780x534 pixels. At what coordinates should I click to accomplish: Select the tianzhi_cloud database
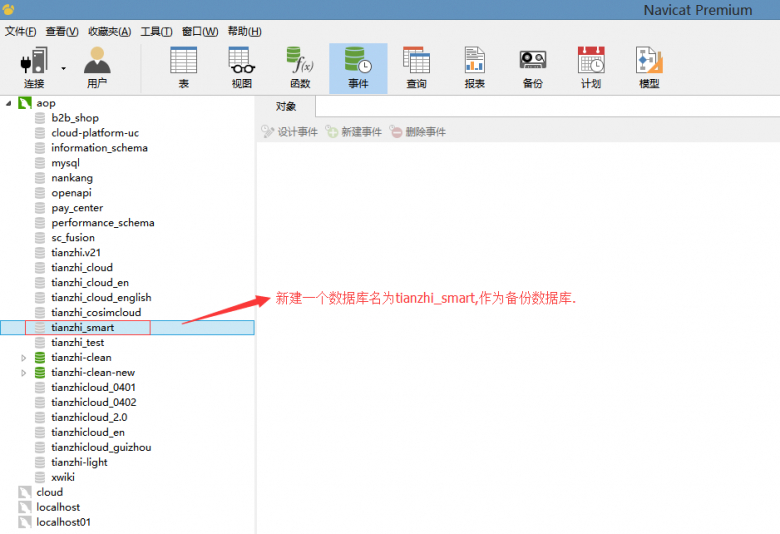[82, 267]
